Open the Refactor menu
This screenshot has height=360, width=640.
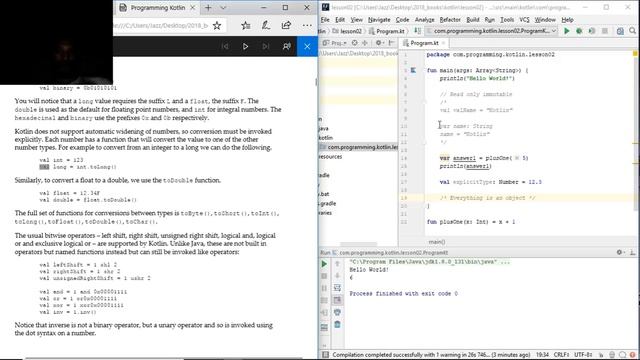pyautogui.click(x=450, y=20)
